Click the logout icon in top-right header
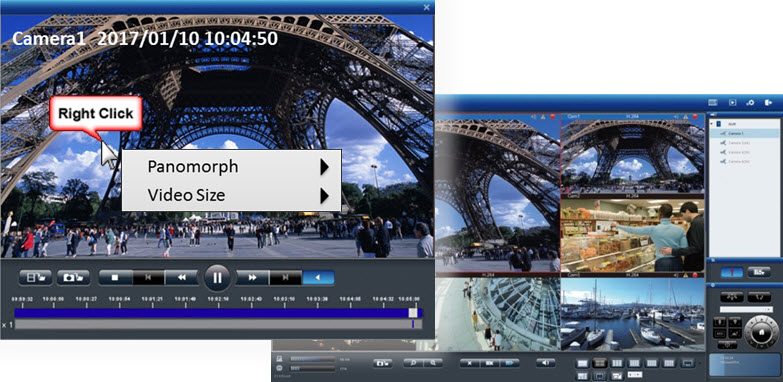Image resolution: width=783 pixels, height=382 pixels. pyautogui.click(x=768, y=102)
